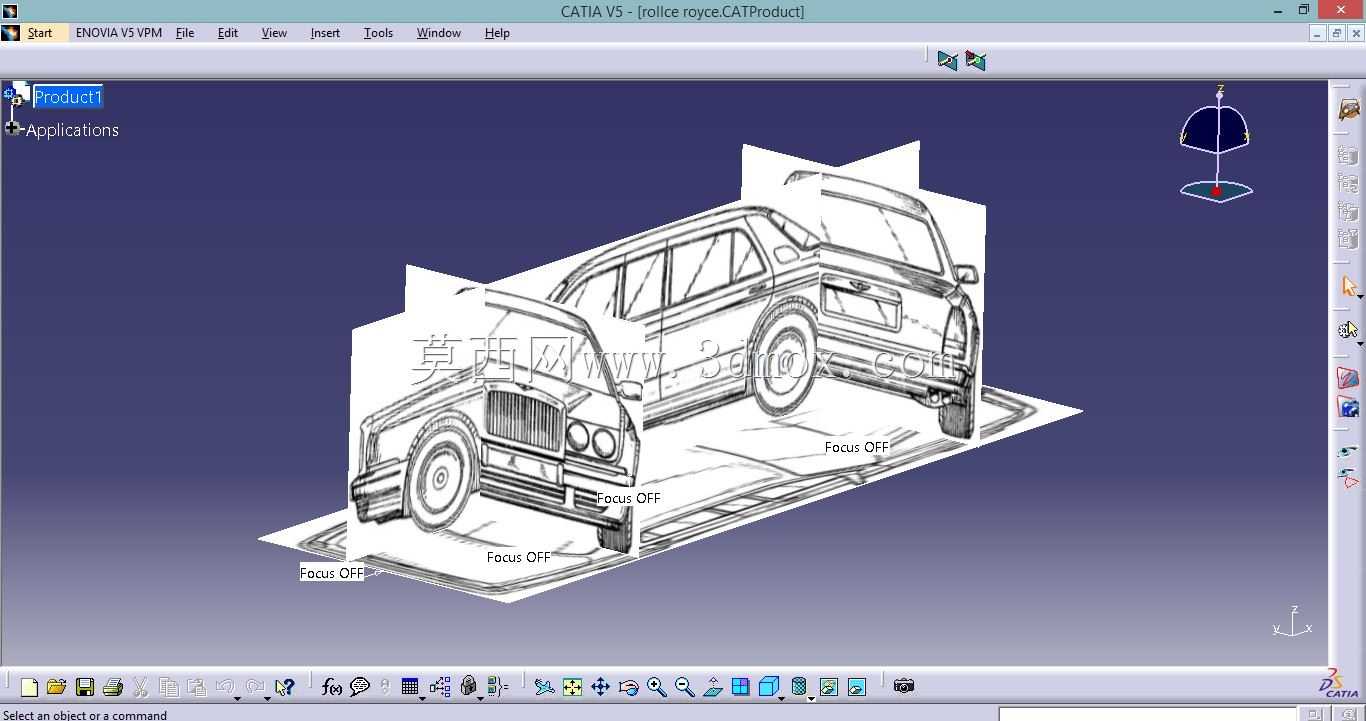This screenshot has height=721, width=1366.
Task: Select the orange arrow Select tool
Action: (1348, 287)
